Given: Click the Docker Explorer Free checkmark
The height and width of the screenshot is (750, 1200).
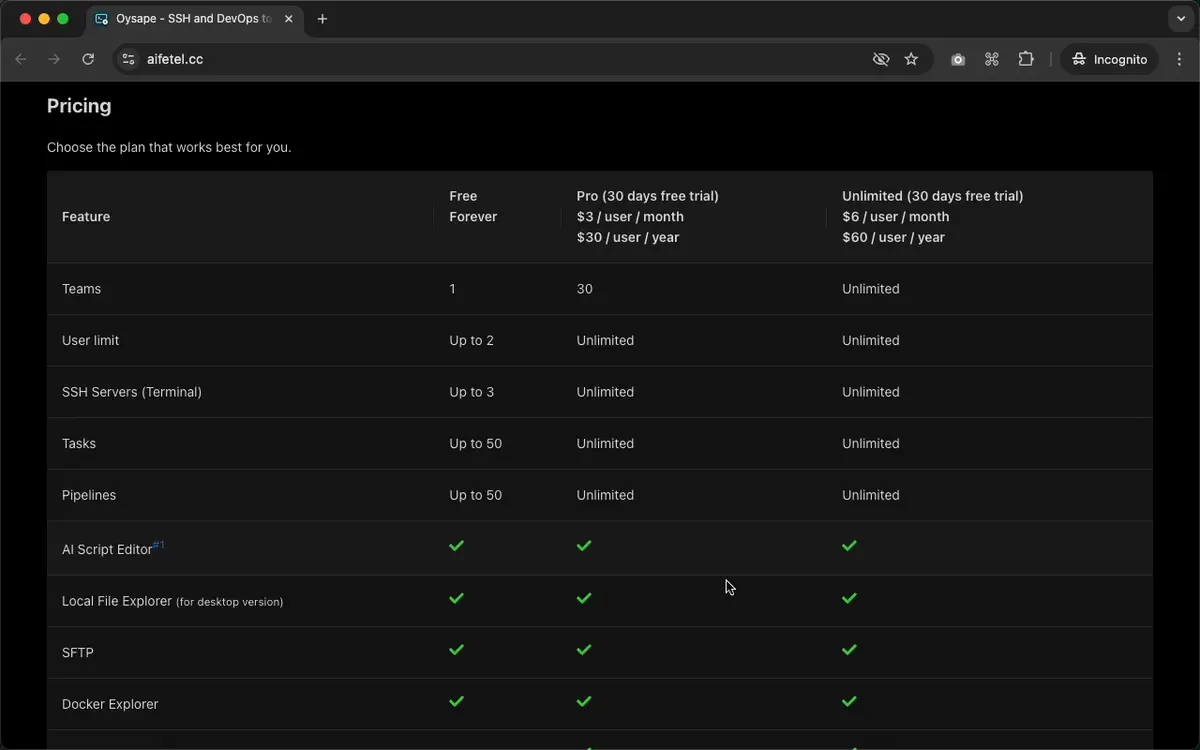Looking at the screenshot, I should (x=457, y=702).
